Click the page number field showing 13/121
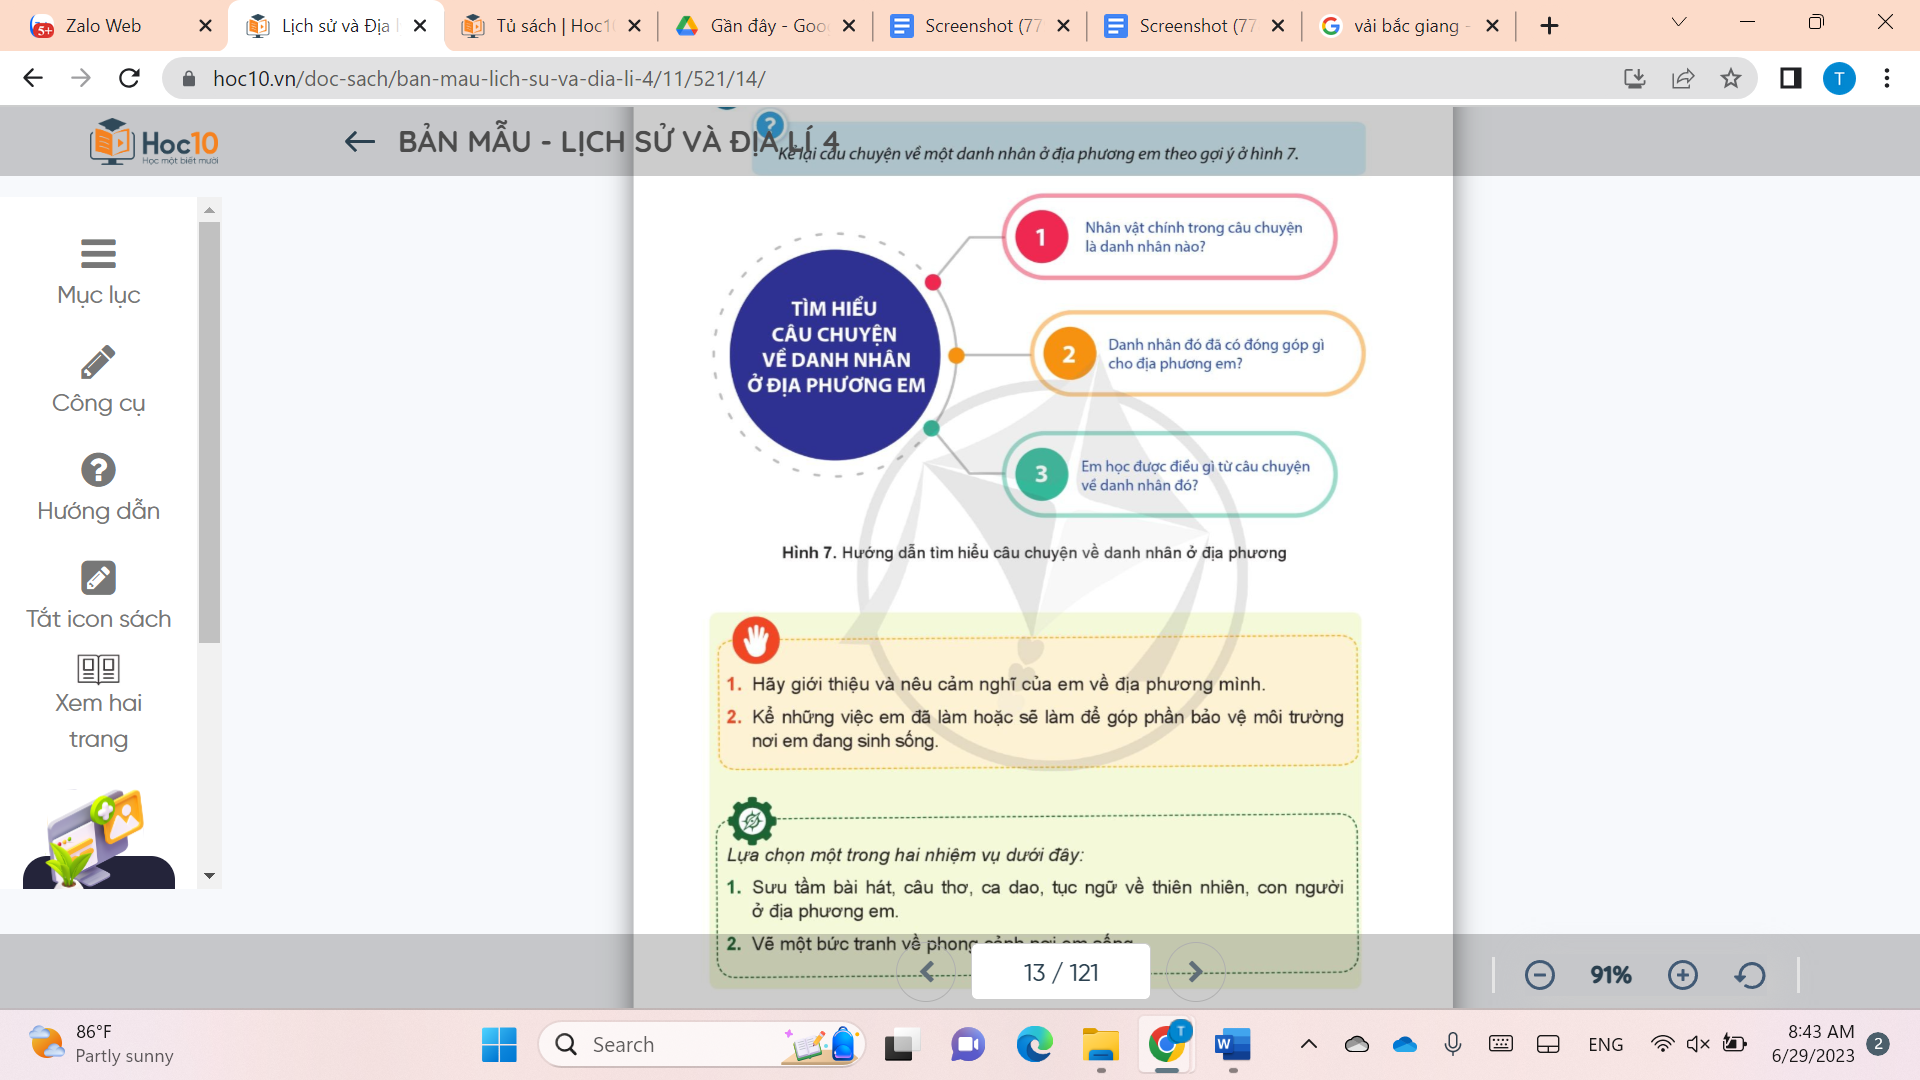Image resolution: width=1920 pixels, height=1080 pixels. point(1061,971)
